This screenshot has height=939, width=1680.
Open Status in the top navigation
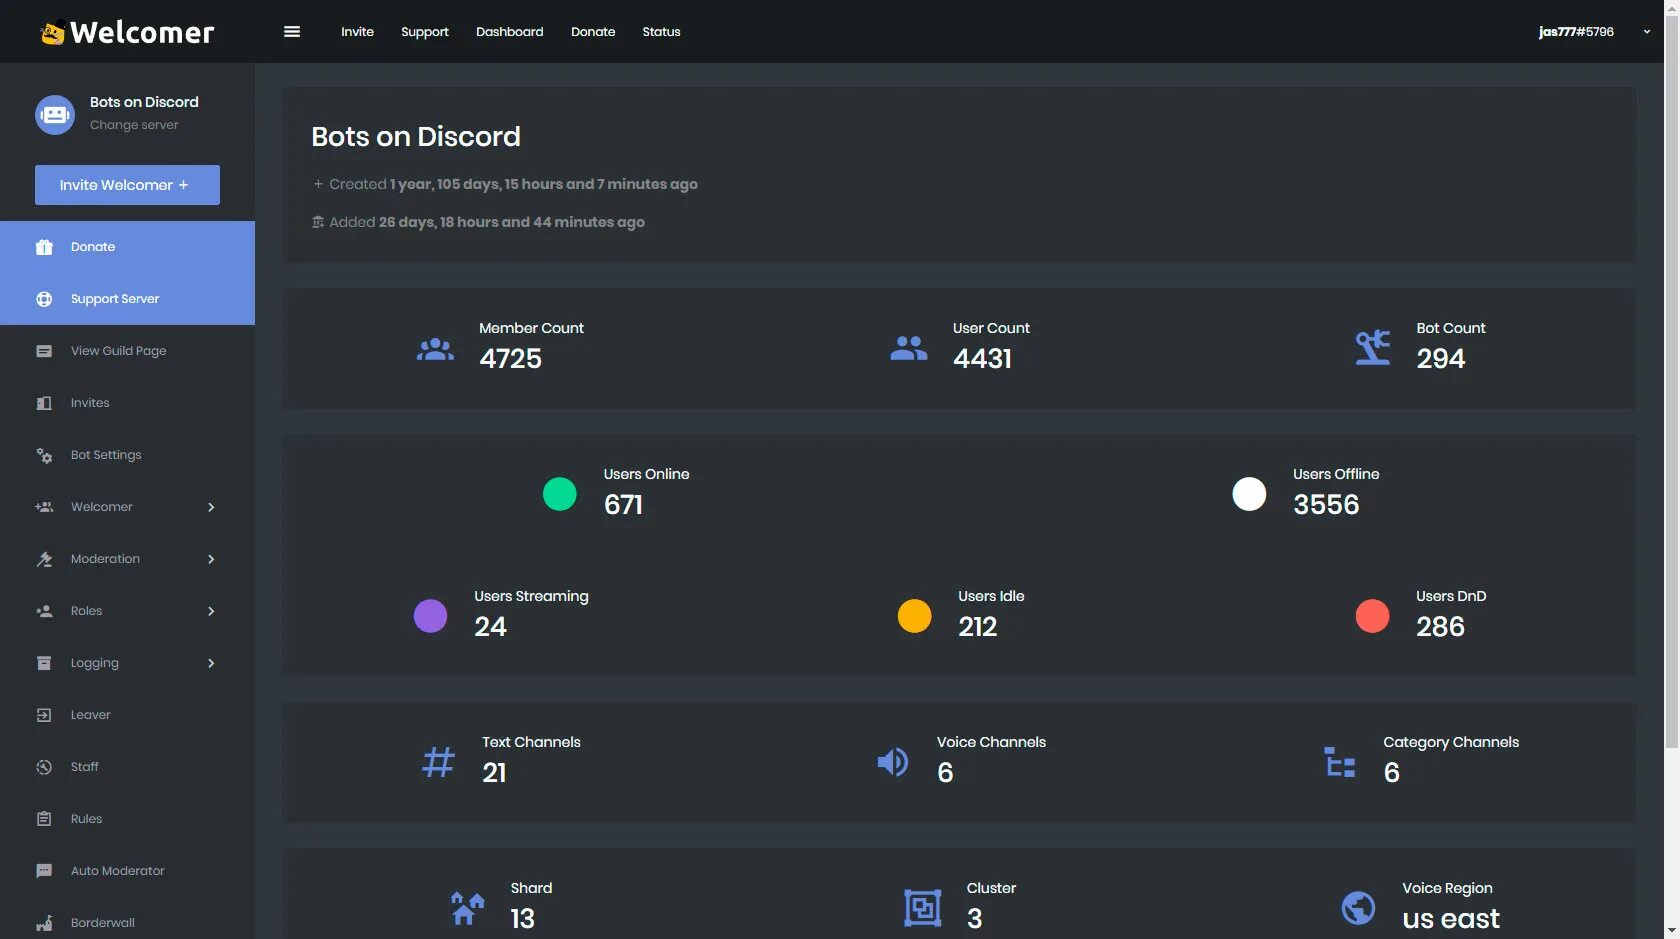coord(661,32)
